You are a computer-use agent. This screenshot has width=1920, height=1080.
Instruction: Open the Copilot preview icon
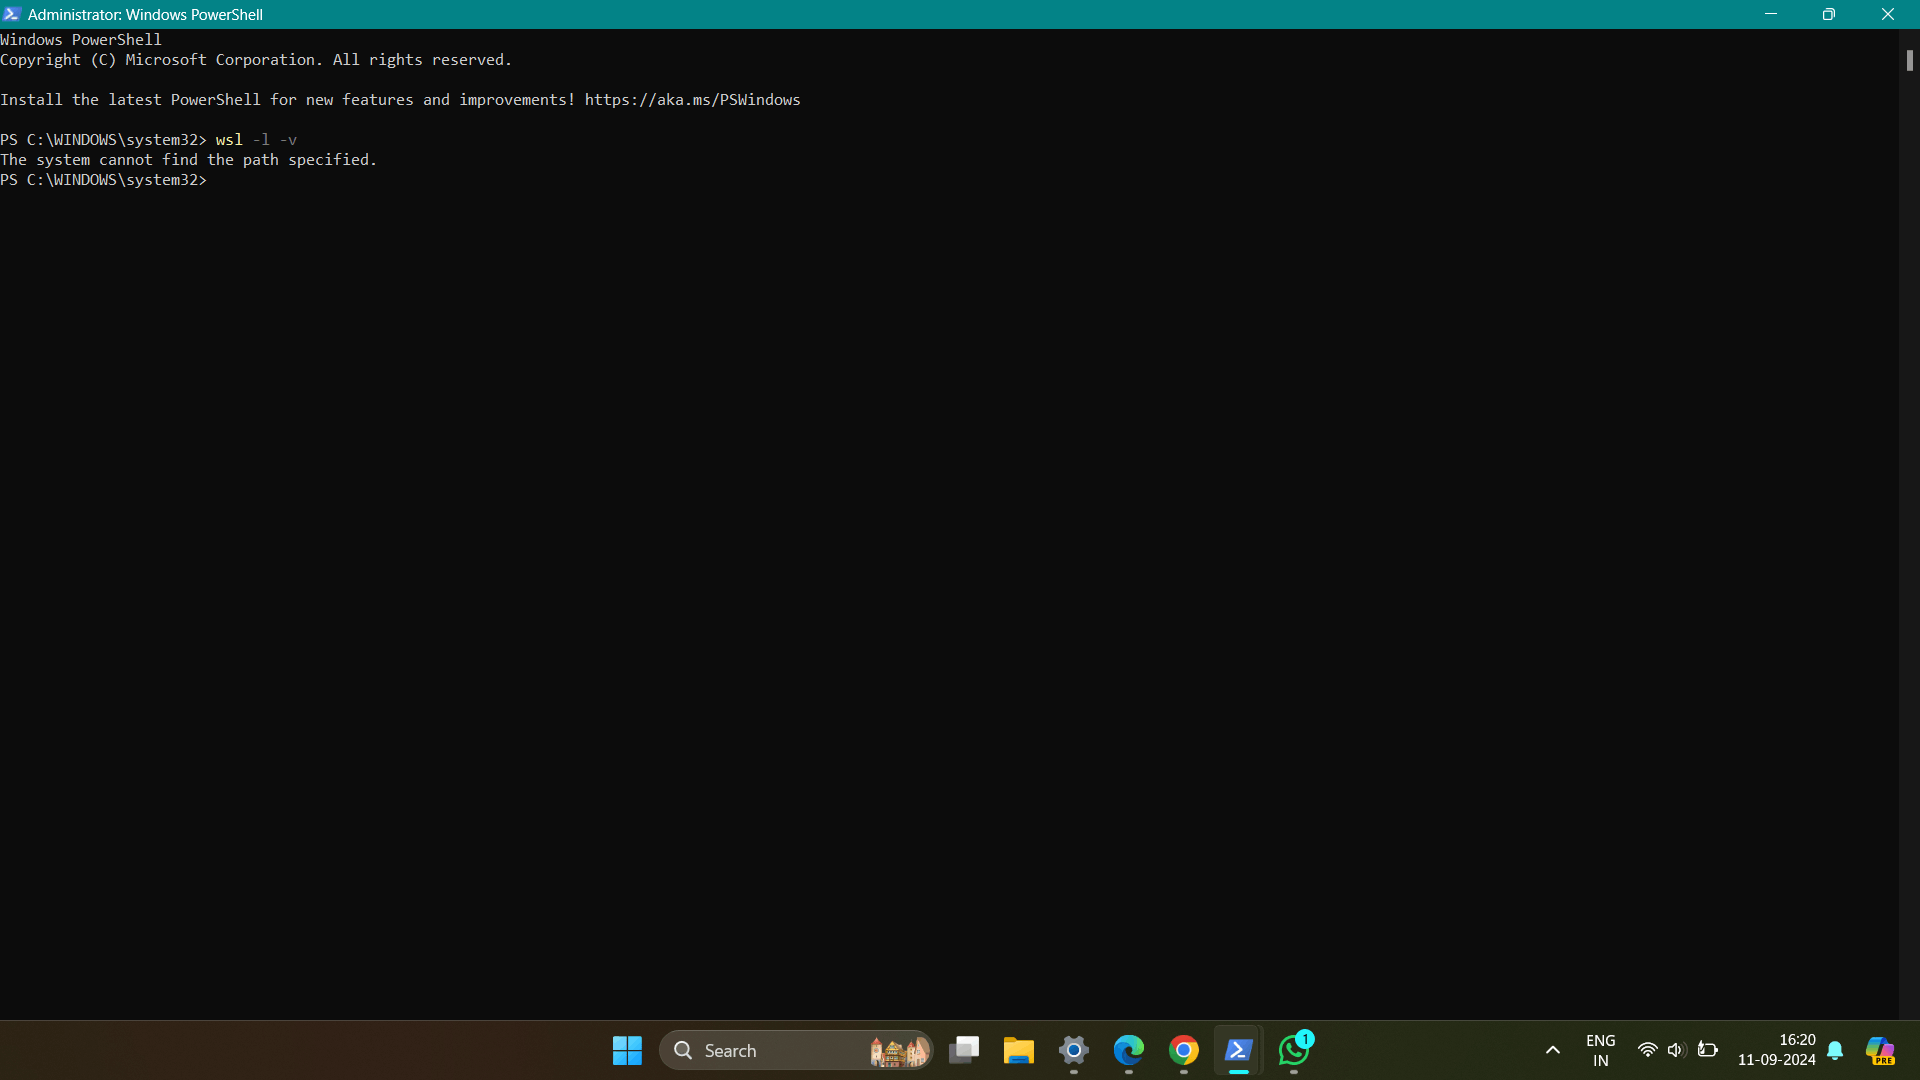point(1880,1050)
